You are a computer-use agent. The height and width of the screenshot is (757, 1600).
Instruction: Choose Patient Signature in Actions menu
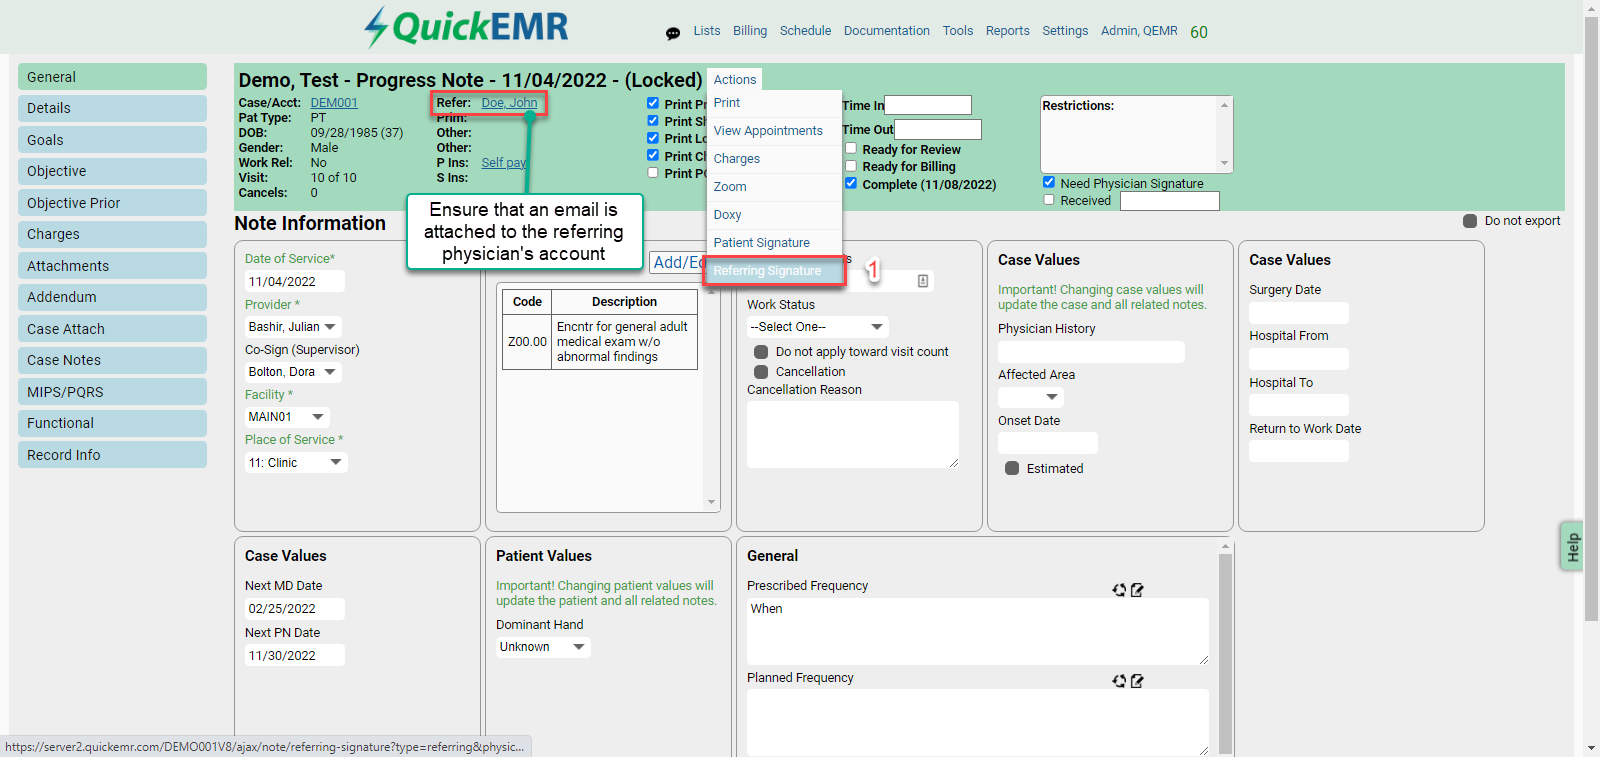tap(774, 243)
